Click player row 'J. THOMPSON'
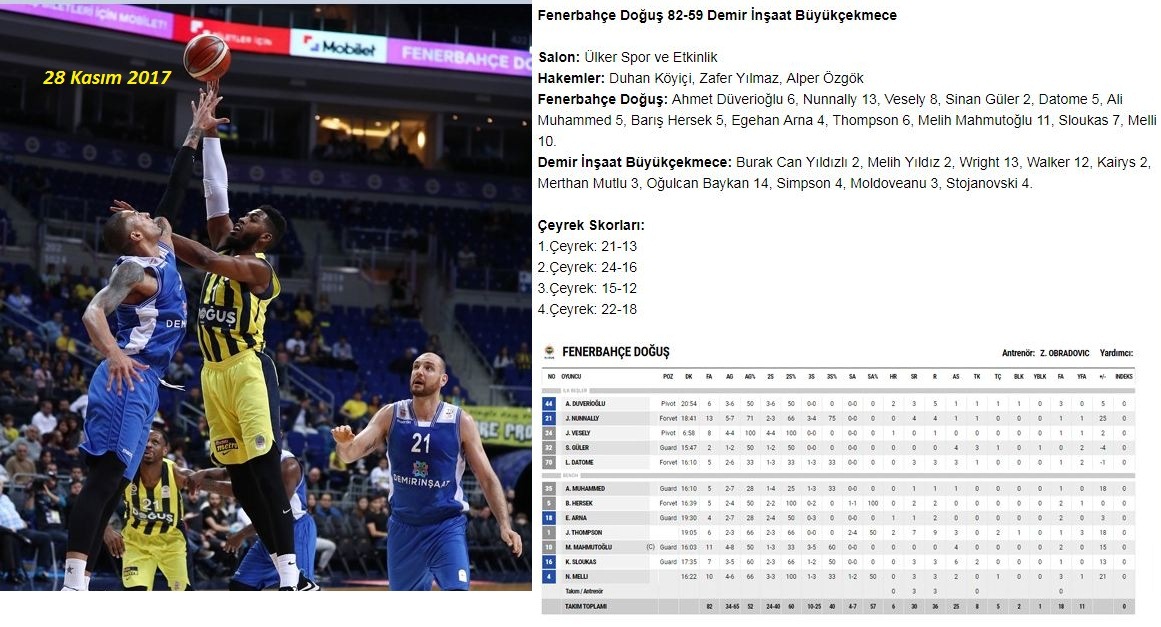The width and height of the screenshot is (1161, 627). pyautogui.click(x=838, y=532)
